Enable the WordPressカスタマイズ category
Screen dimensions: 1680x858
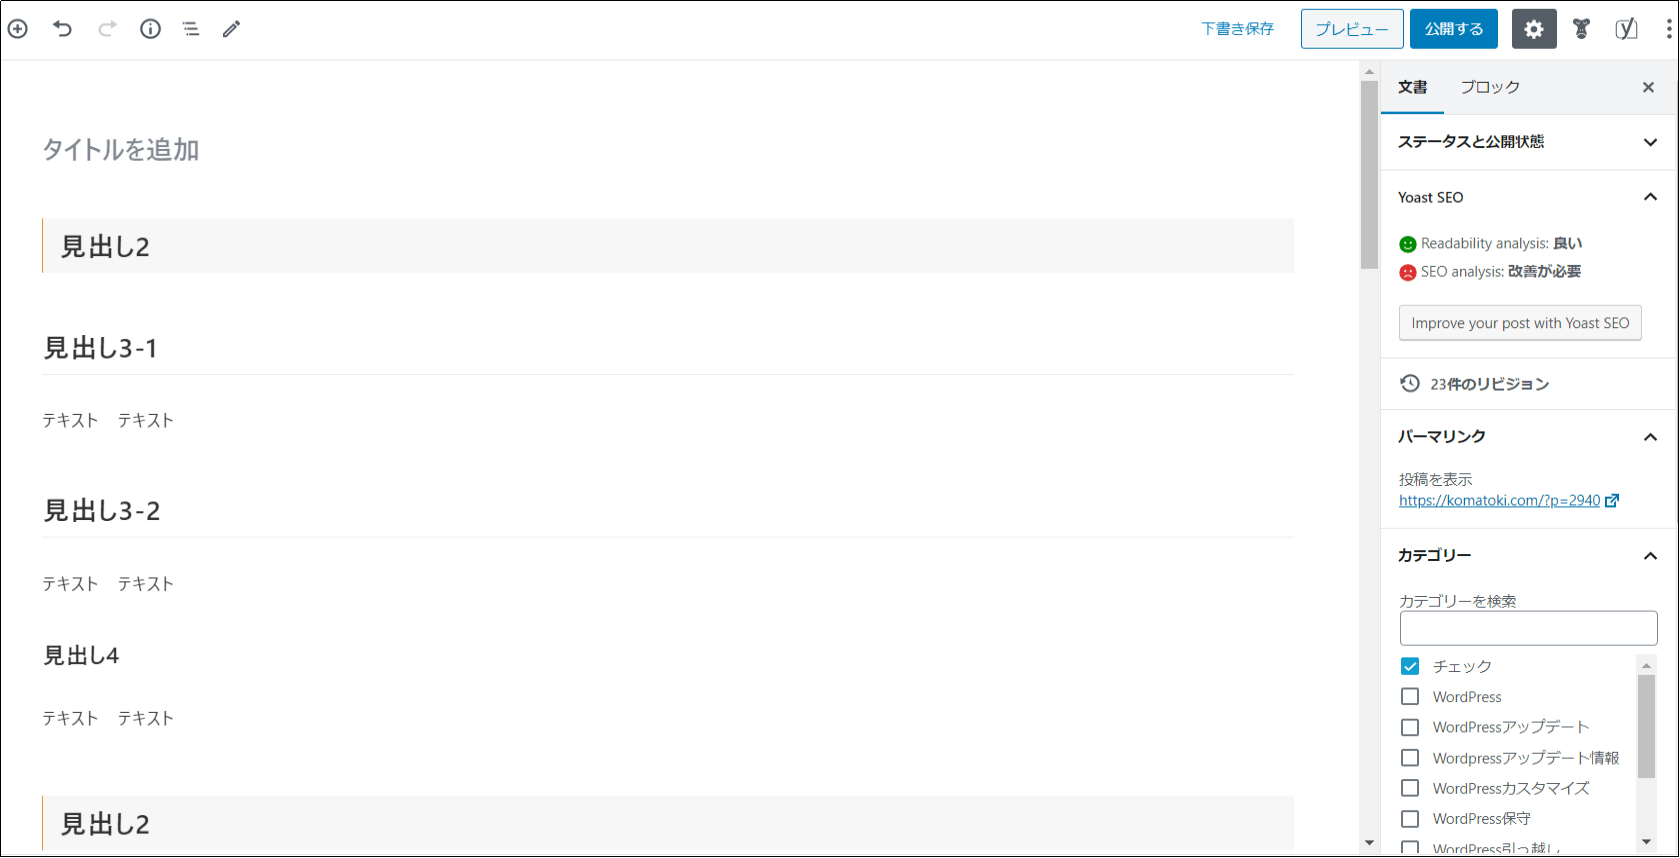point(1410,788)
